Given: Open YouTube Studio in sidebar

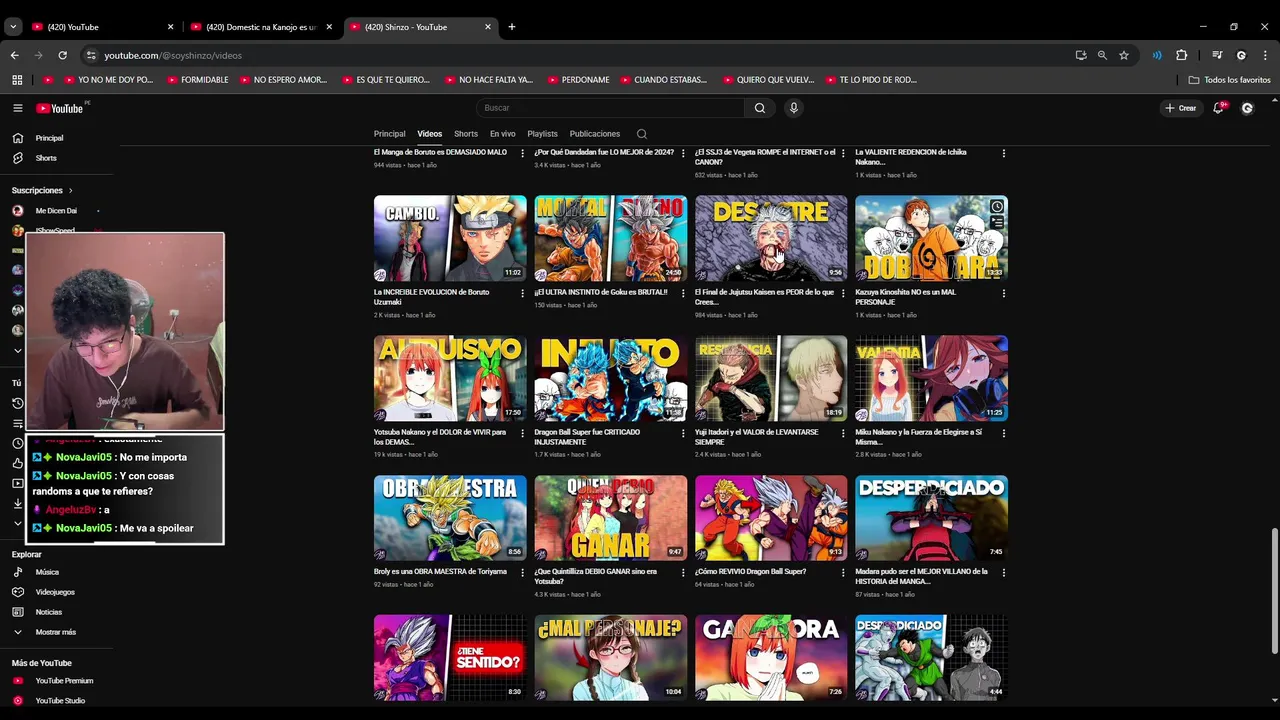Looking at the screenshot, I should [x=58, y=701].
